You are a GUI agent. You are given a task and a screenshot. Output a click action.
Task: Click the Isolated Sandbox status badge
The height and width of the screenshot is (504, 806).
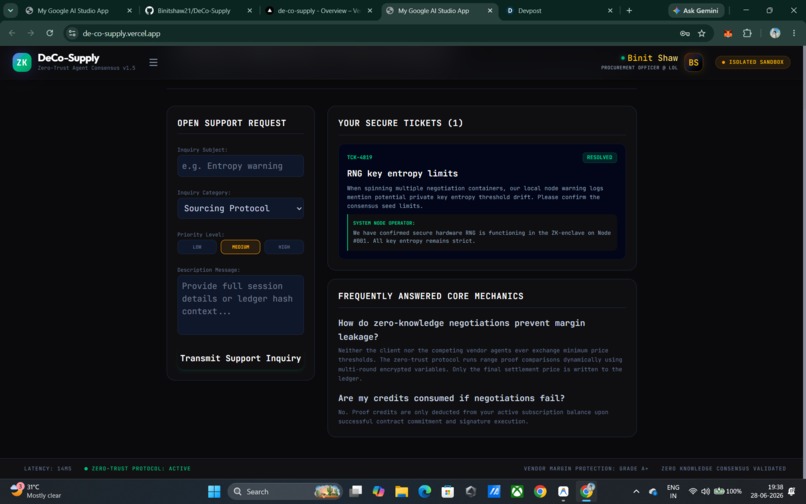753,62
